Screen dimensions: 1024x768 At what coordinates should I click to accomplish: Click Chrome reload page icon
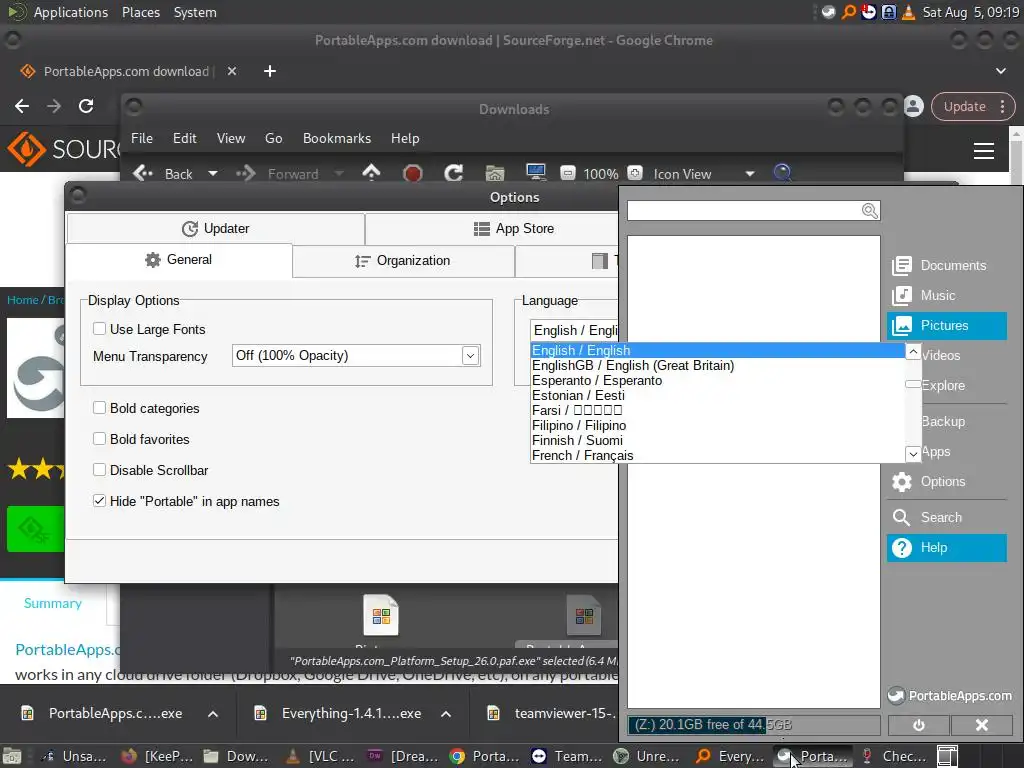(x=86, y=106)
